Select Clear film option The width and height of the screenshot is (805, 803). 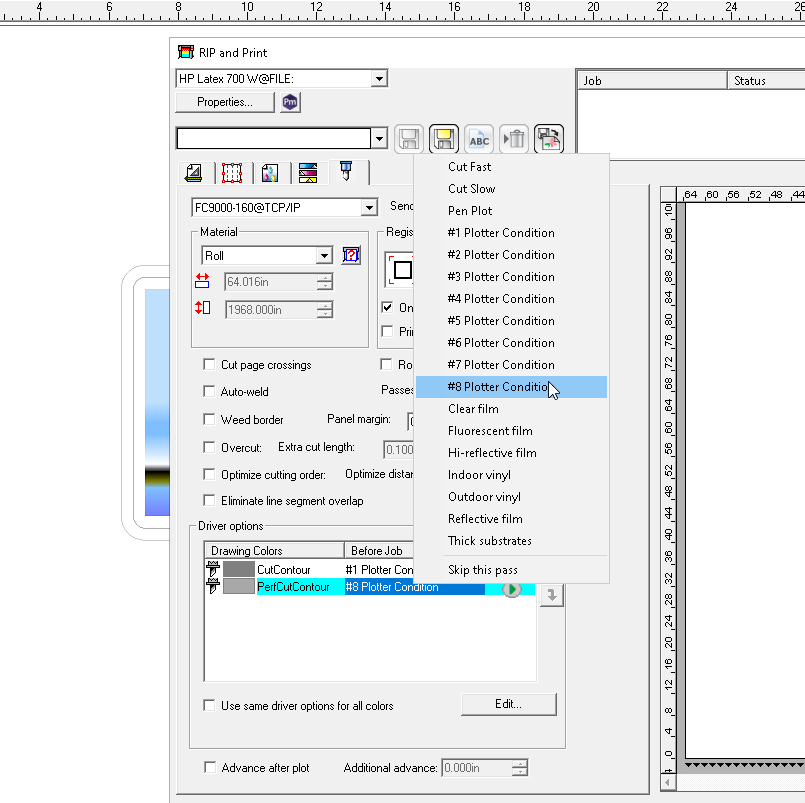click(x=511, y=409)
